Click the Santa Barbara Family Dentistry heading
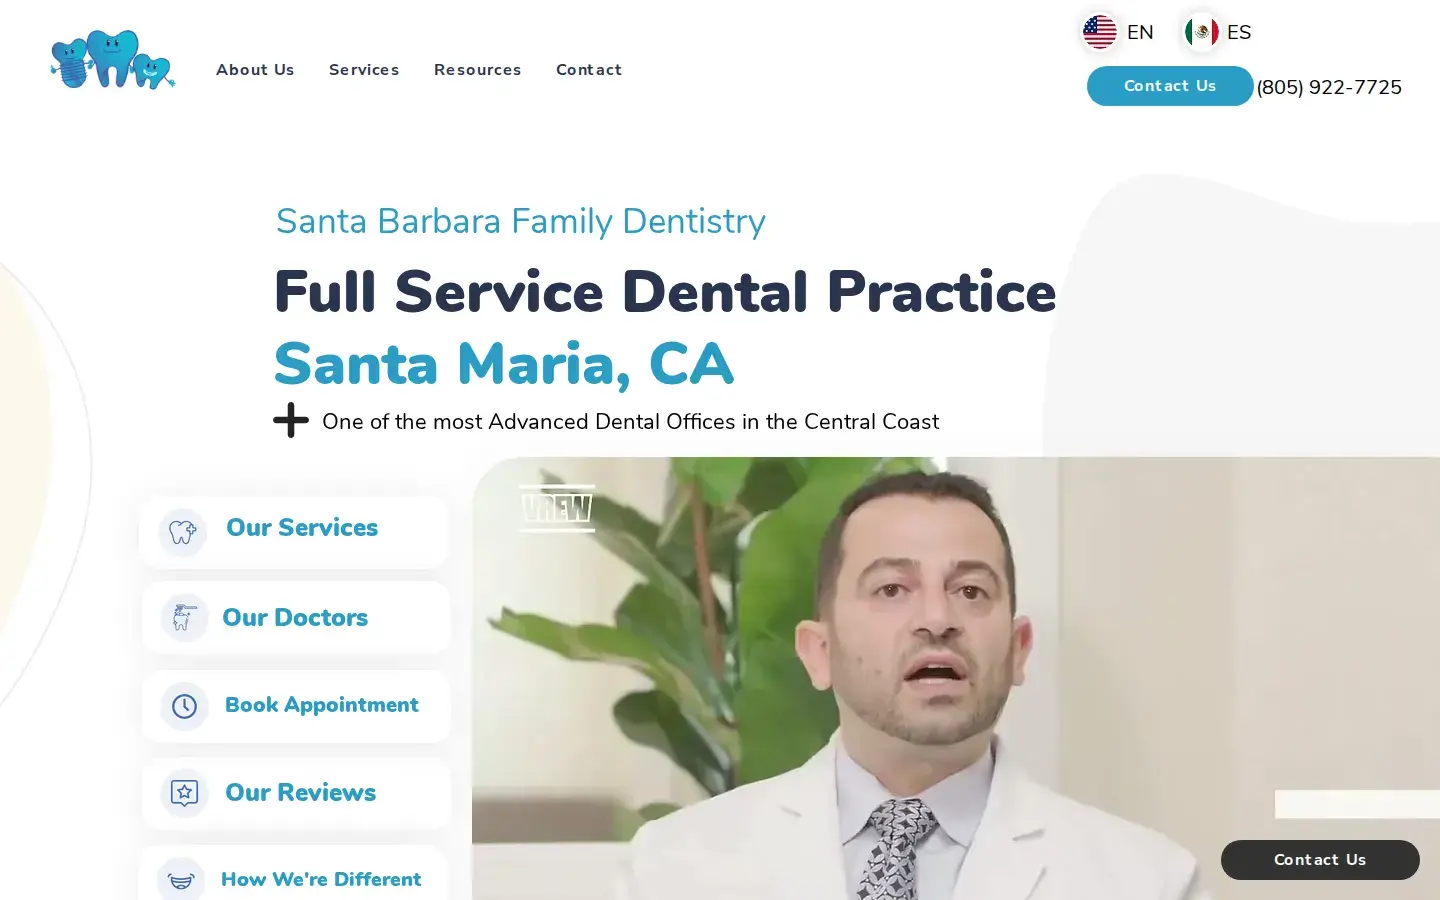The height and width of the screenshot is (900, 1440). 521,221
